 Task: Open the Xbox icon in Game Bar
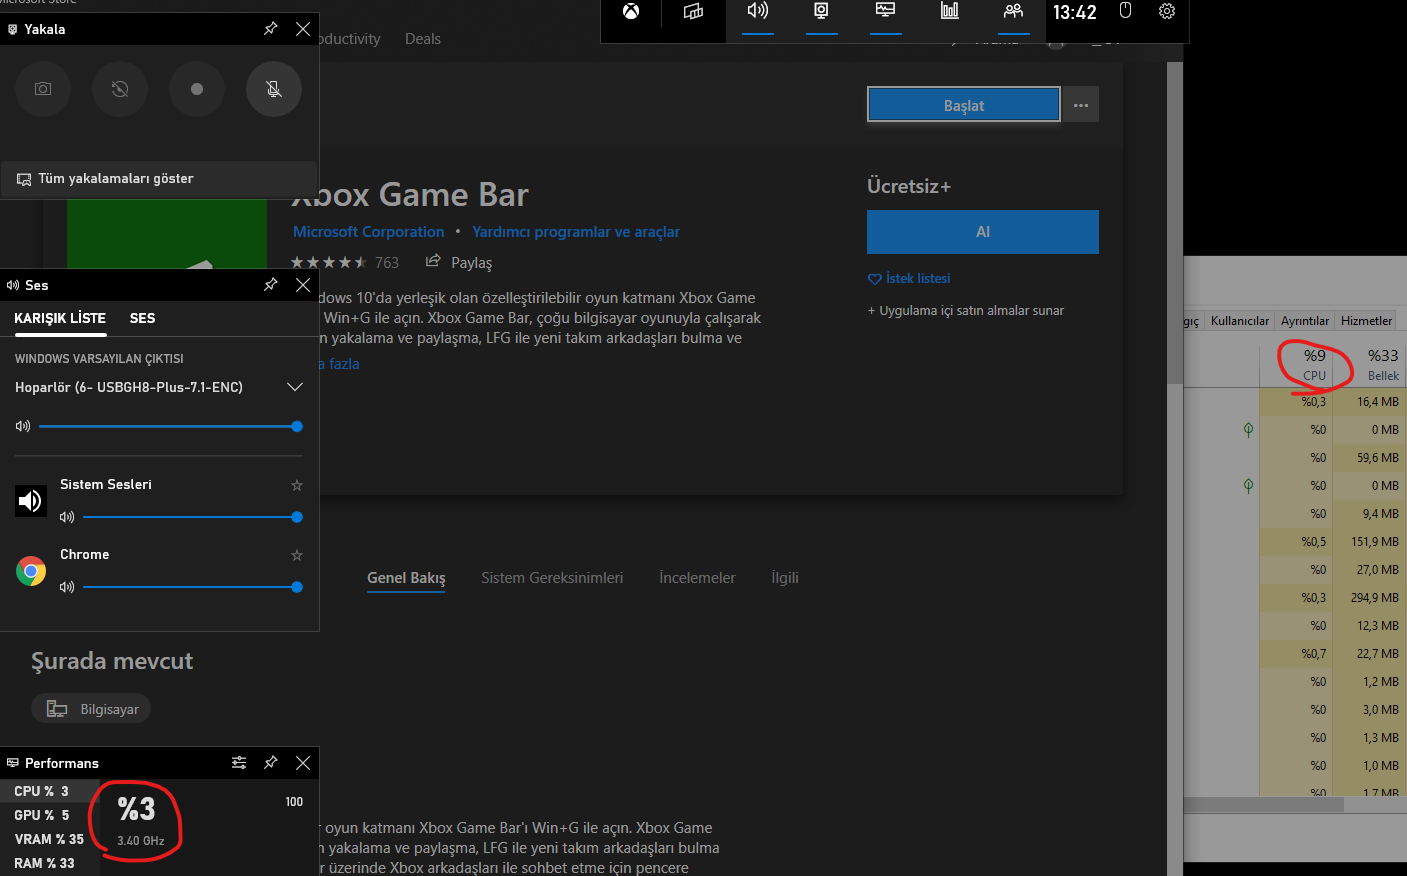[631, 12]
